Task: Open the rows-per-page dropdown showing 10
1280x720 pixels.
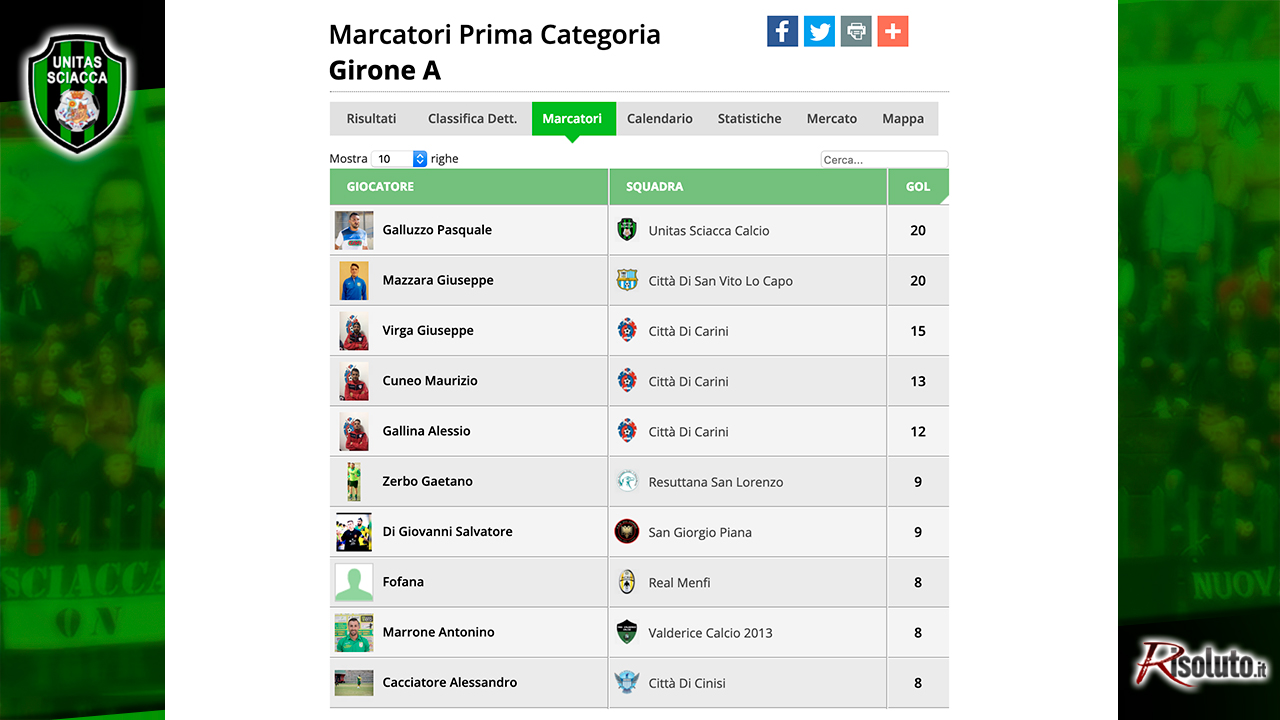Action: [399, 159]
